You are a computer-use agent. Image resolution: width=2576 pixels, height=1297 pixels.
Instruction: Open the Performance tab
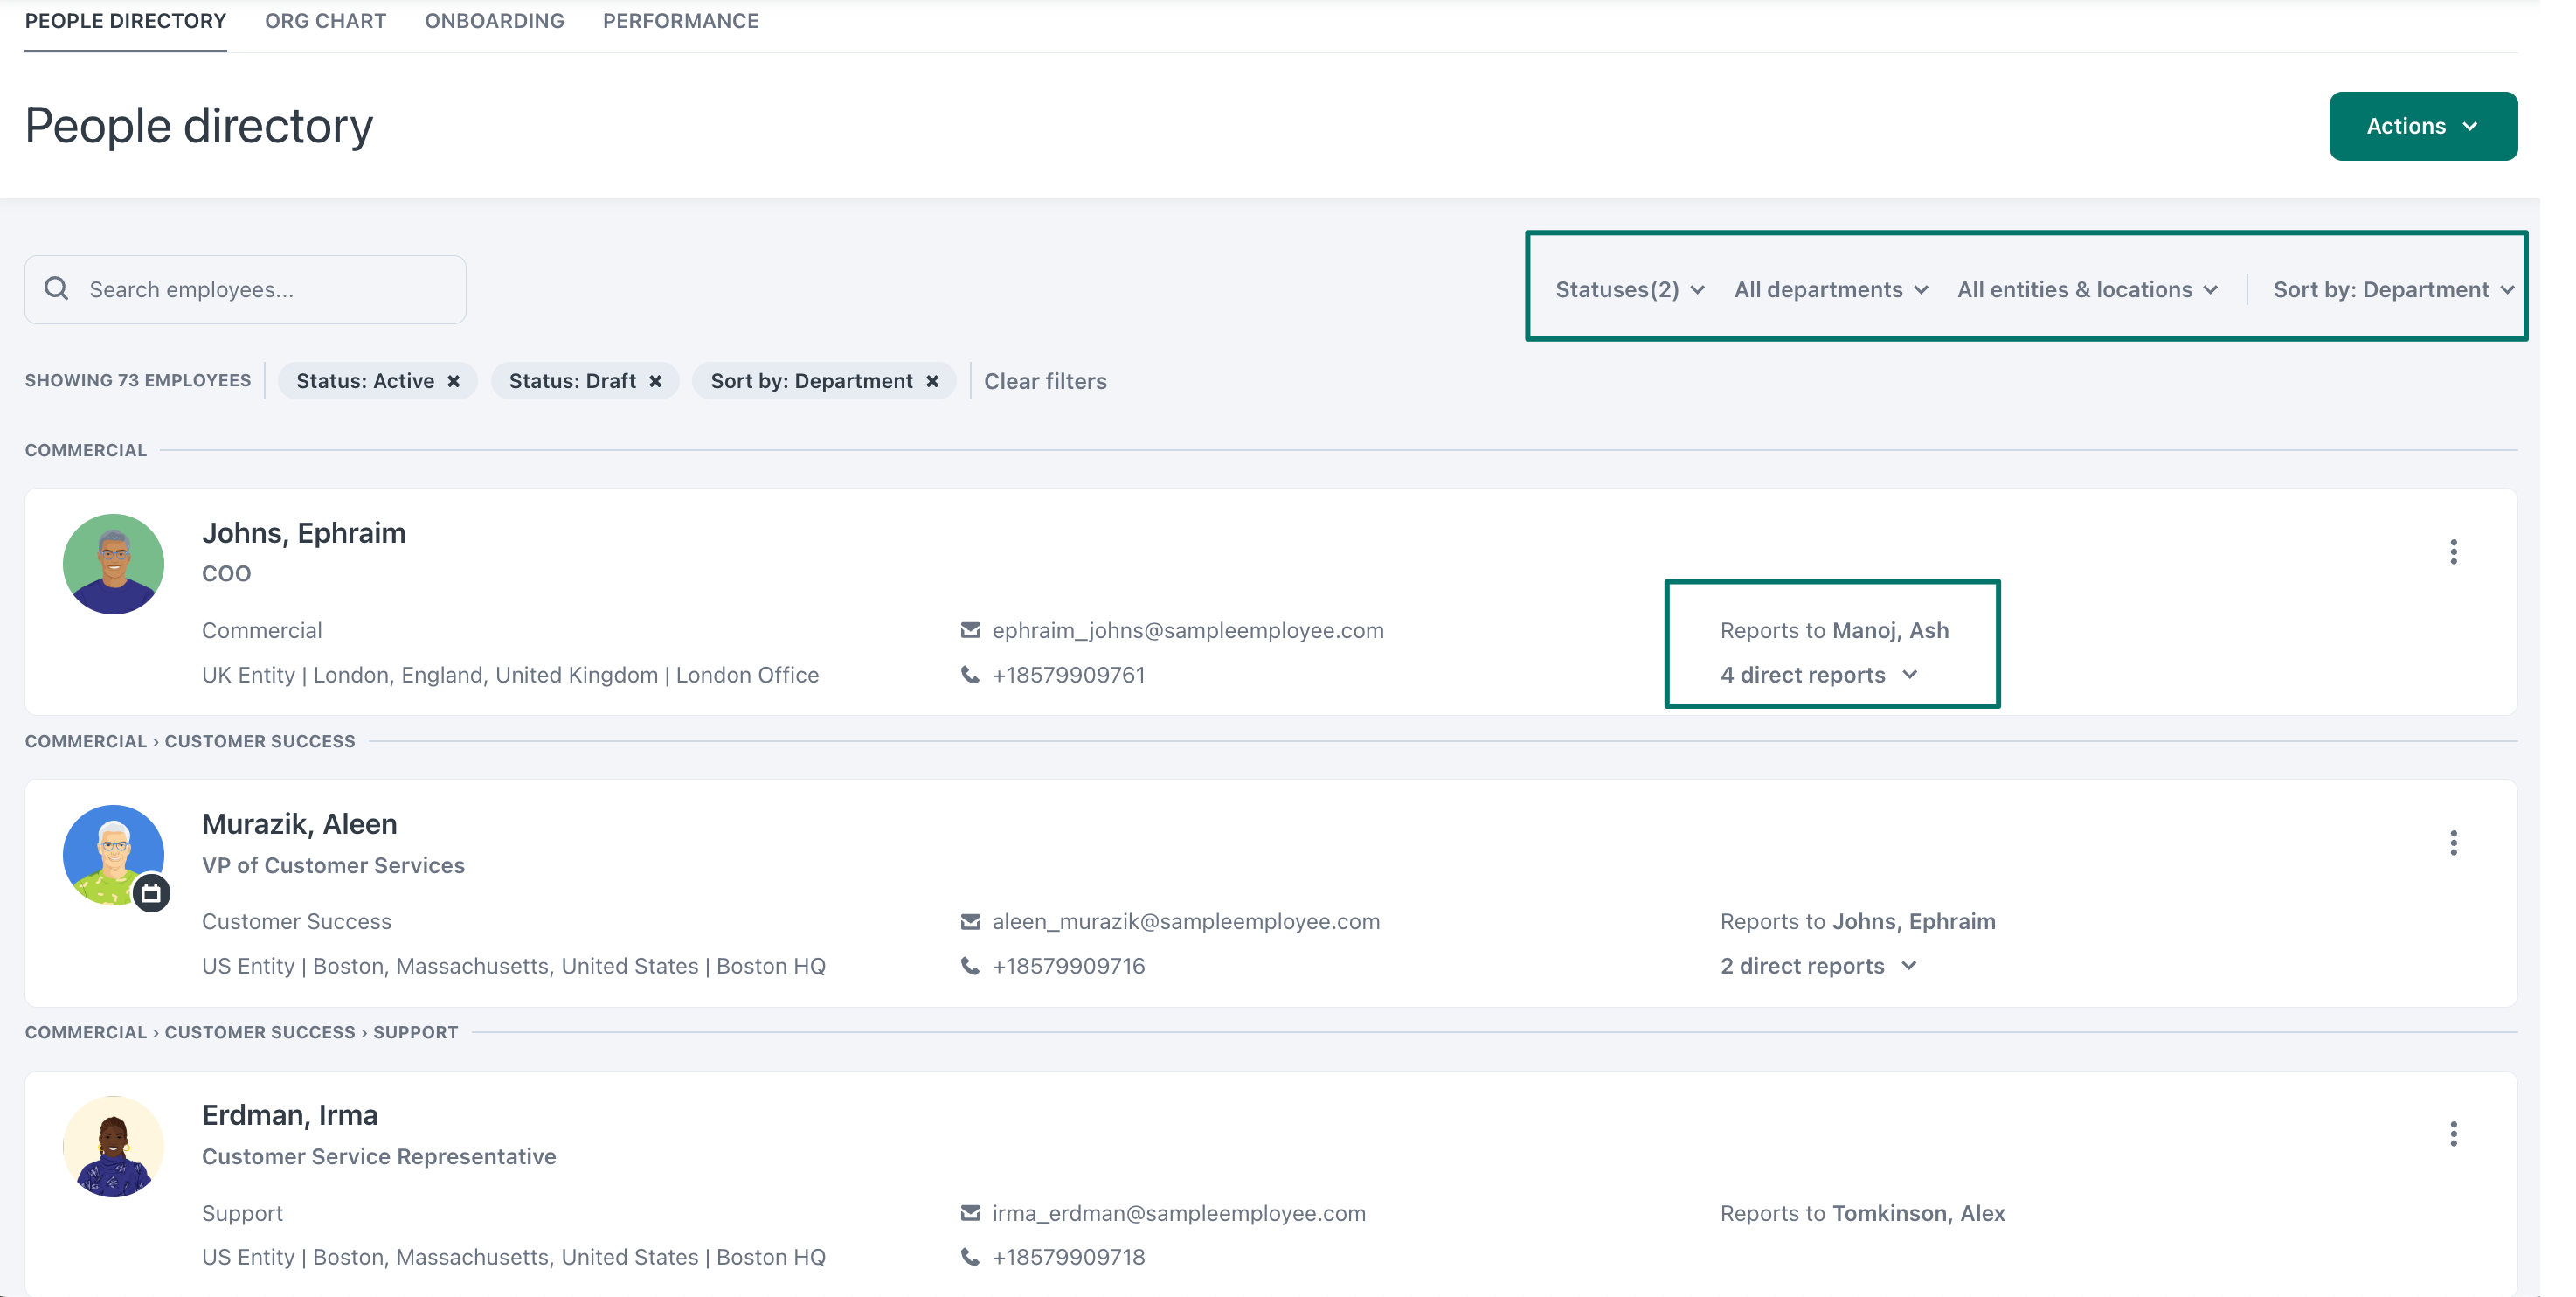[x=680, y=20]
